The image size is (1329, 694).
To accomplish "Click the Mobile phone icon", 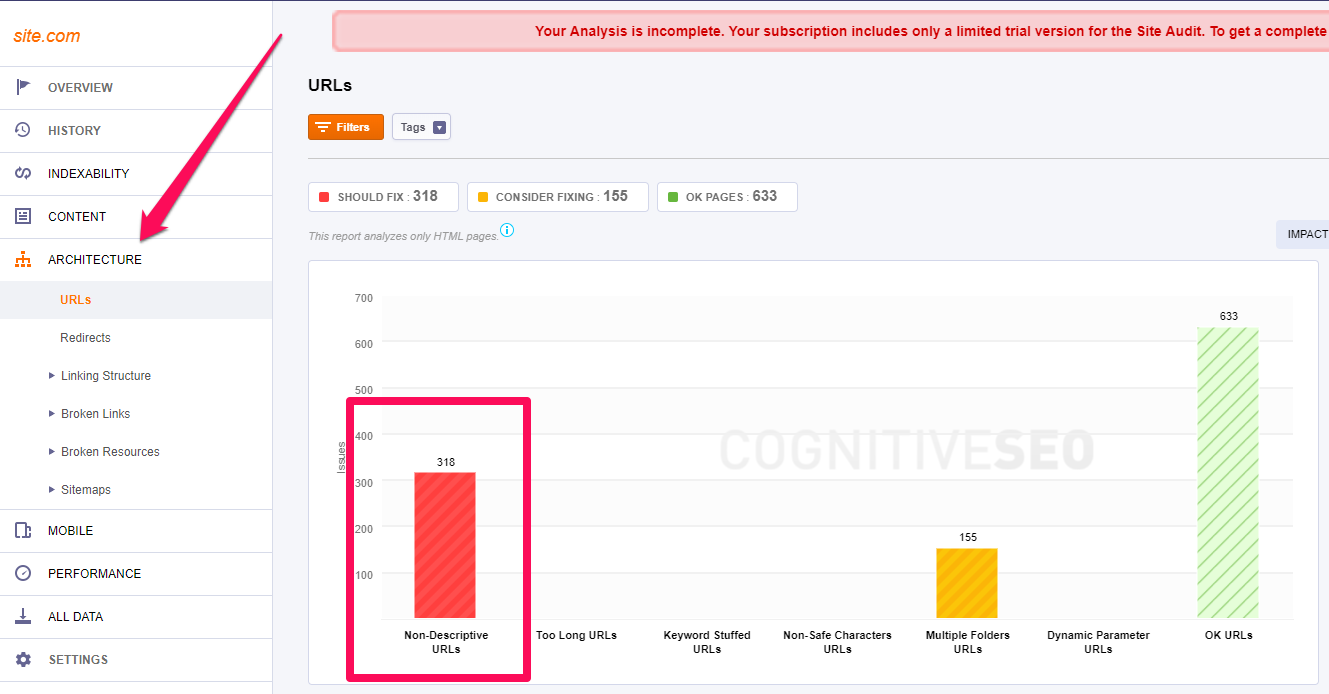I will (23, 530).
